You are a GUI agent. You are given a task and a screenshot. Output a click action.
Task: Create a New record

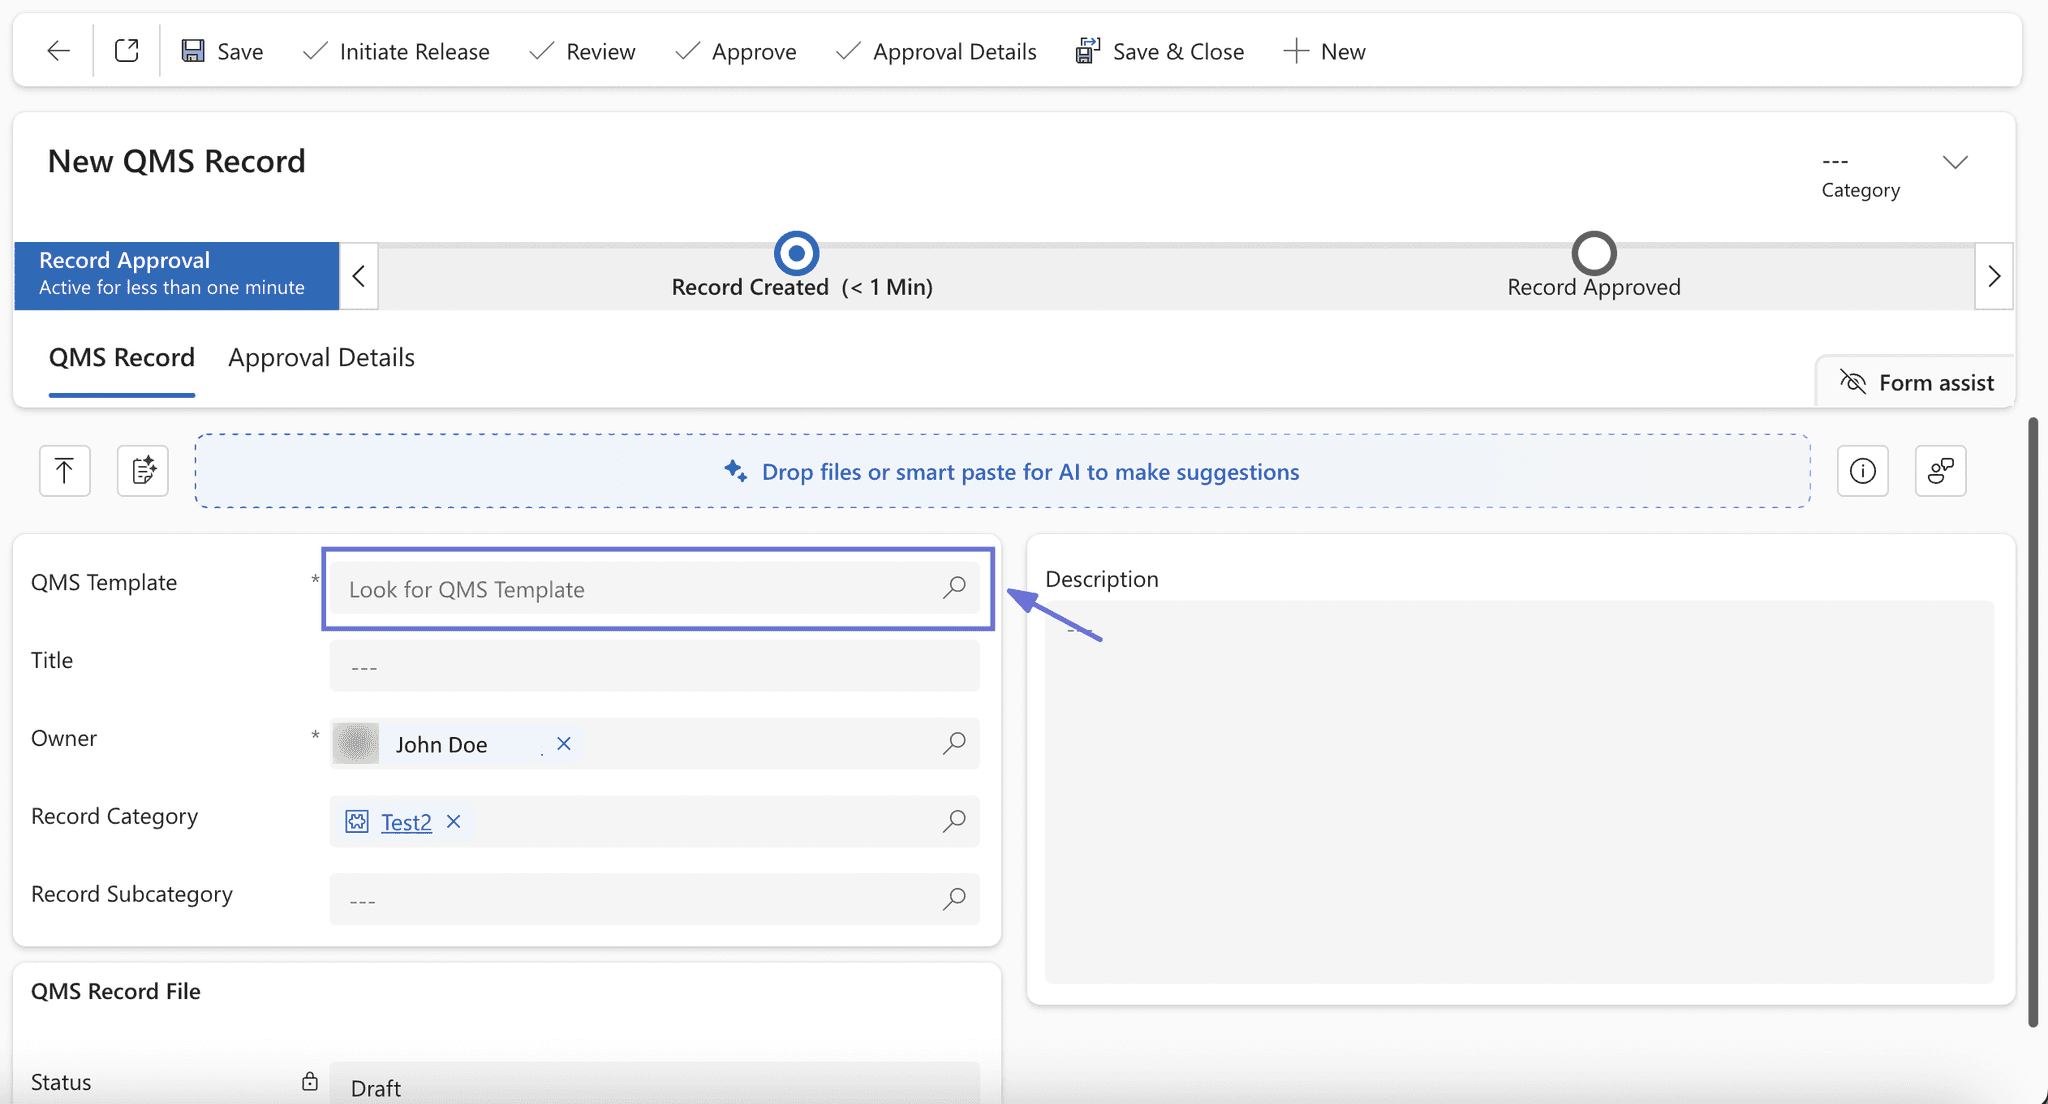[x=1324, y=51]
